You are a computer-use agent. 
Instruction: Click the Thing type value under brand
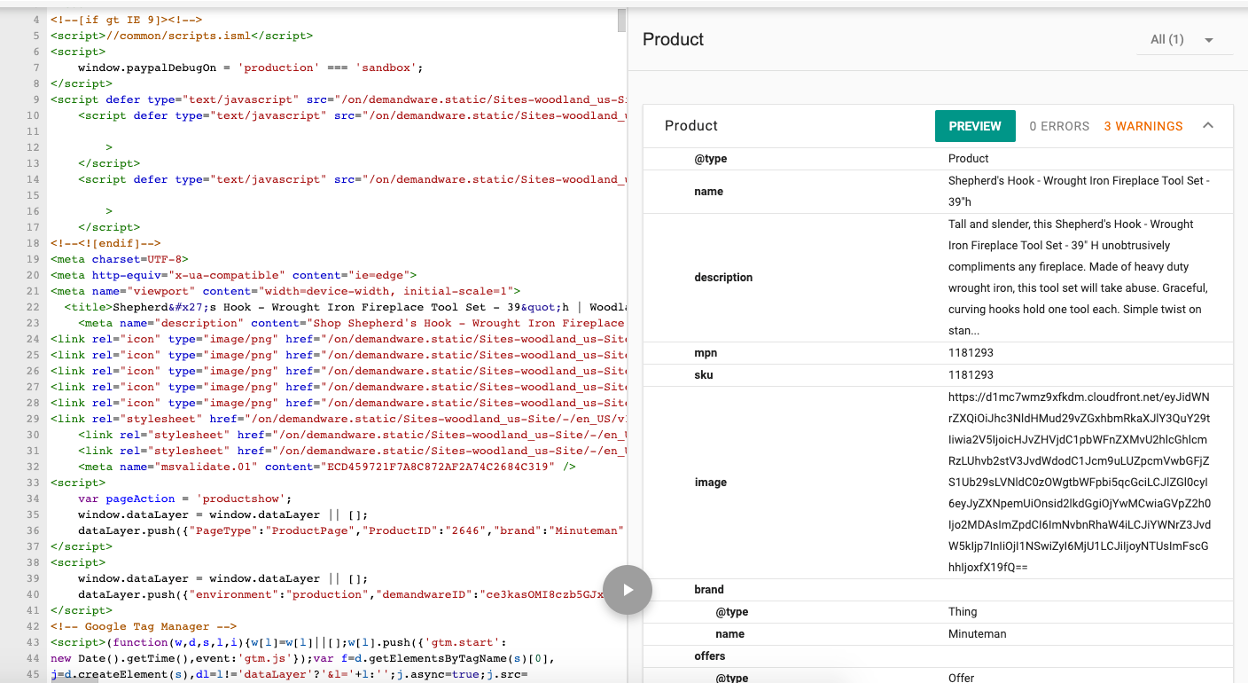(x=963, y=612)
